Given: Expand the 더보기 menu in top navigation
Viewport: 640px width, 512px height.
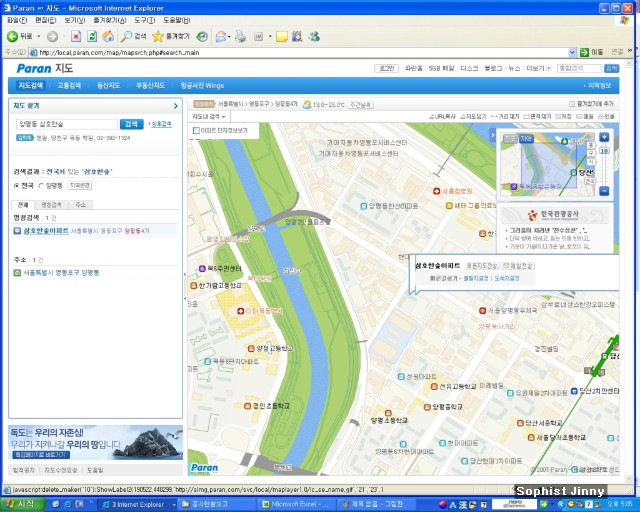Looking at the screenshot, I should coord(539,69).
